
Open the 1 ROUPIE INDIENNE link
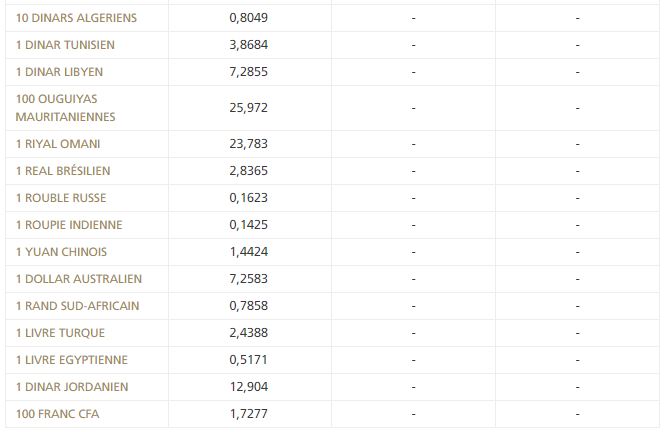[x=69, y=225]
